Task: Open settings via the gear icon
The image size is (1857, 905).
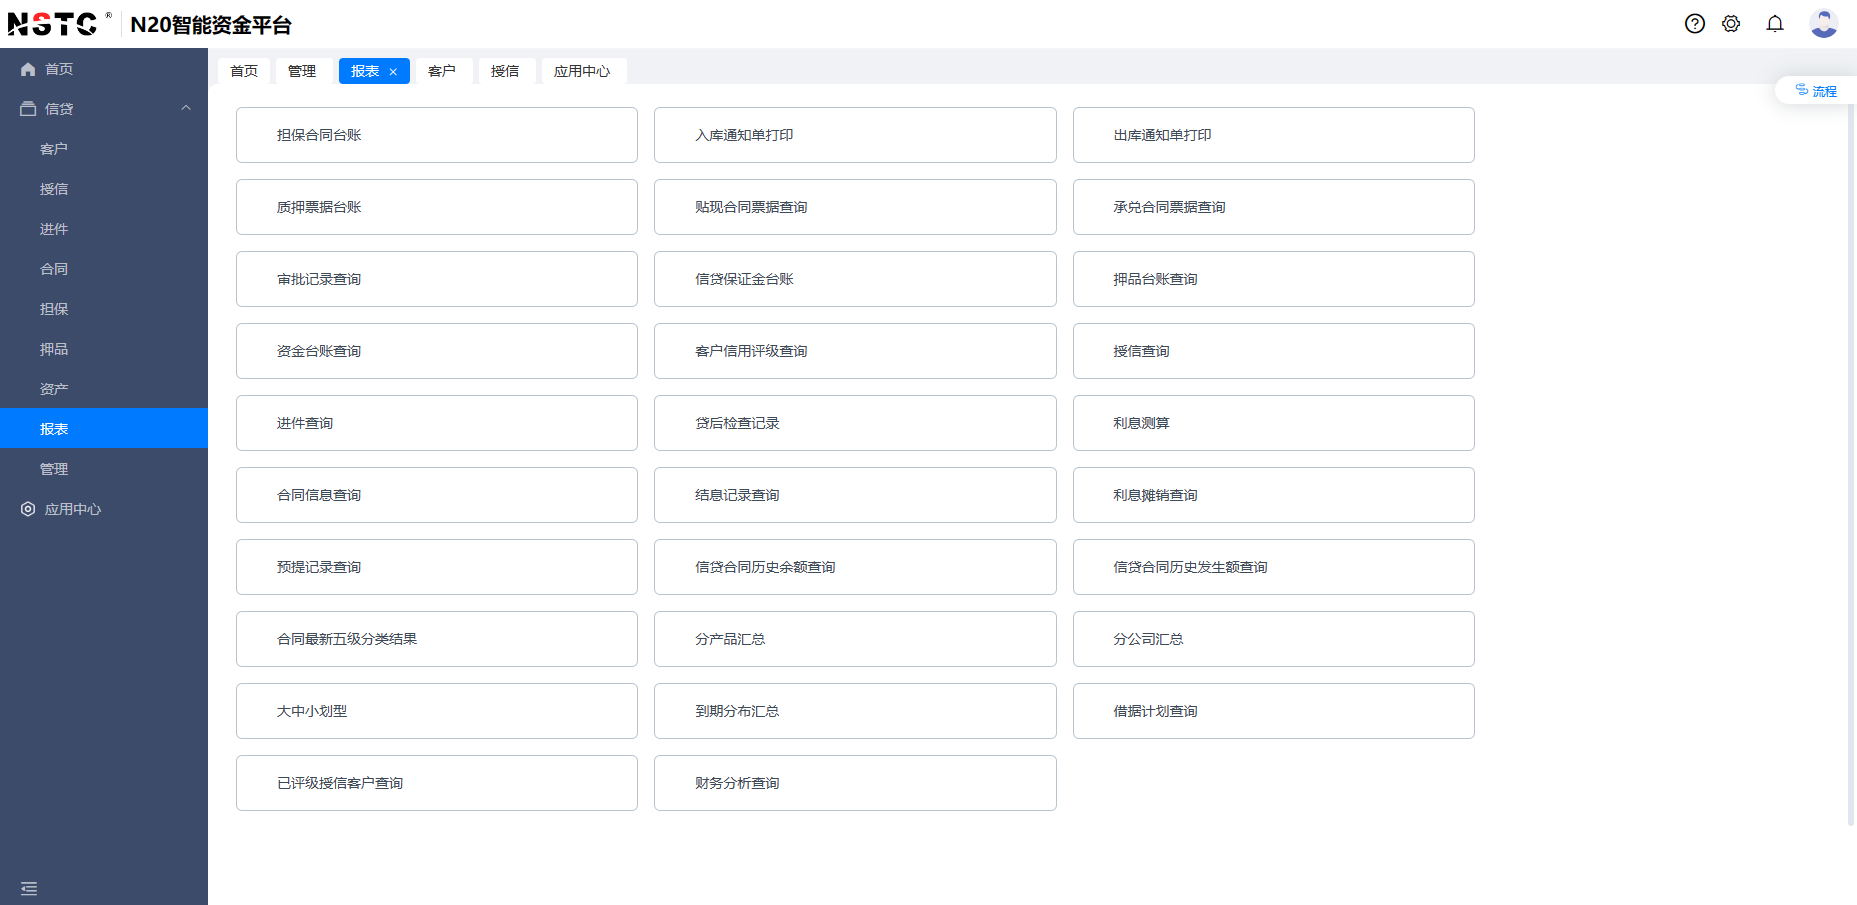Action: point(1731,24)
